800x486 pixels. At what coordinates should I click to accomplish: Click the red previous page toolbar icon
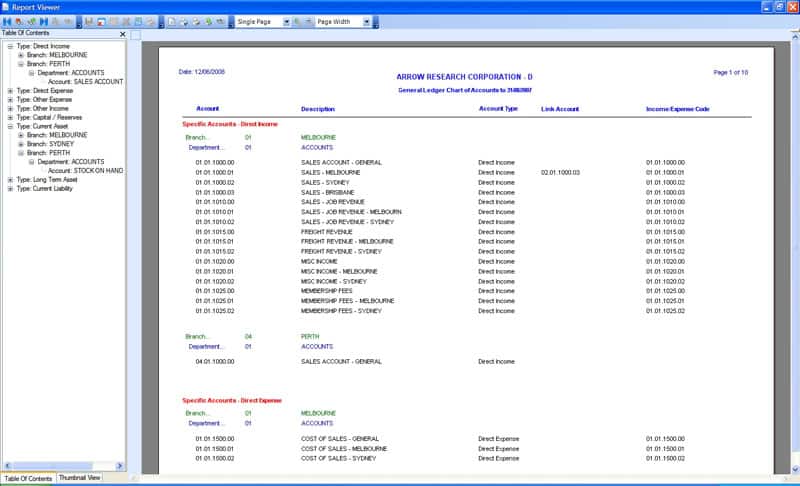point(19,22)
